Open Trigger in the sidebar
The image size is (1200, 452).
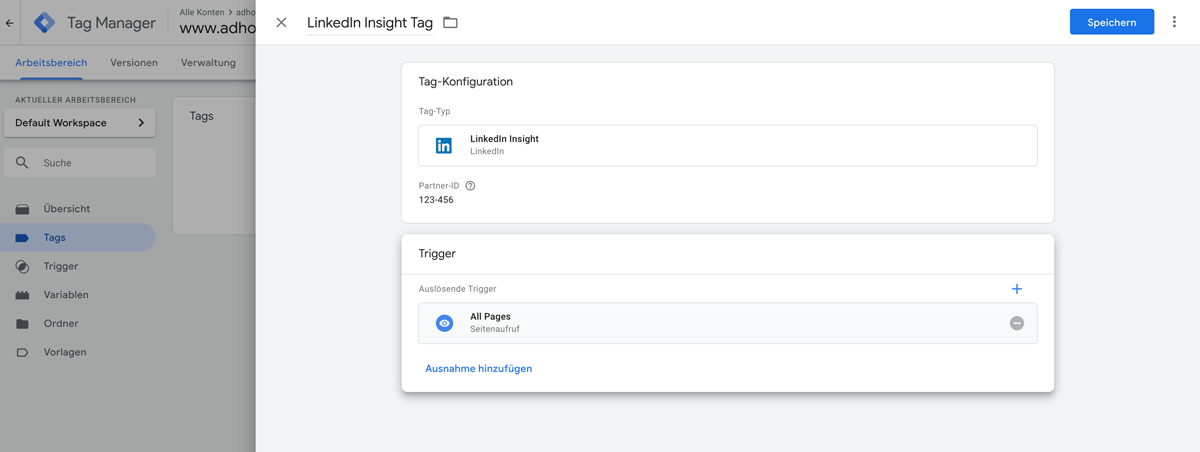[61, 266]
